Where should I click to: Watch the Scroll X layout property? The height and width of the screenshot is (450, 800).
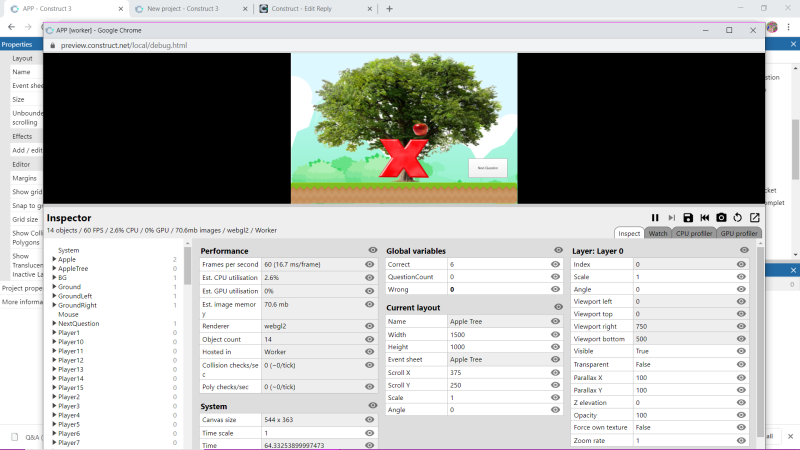555,372
